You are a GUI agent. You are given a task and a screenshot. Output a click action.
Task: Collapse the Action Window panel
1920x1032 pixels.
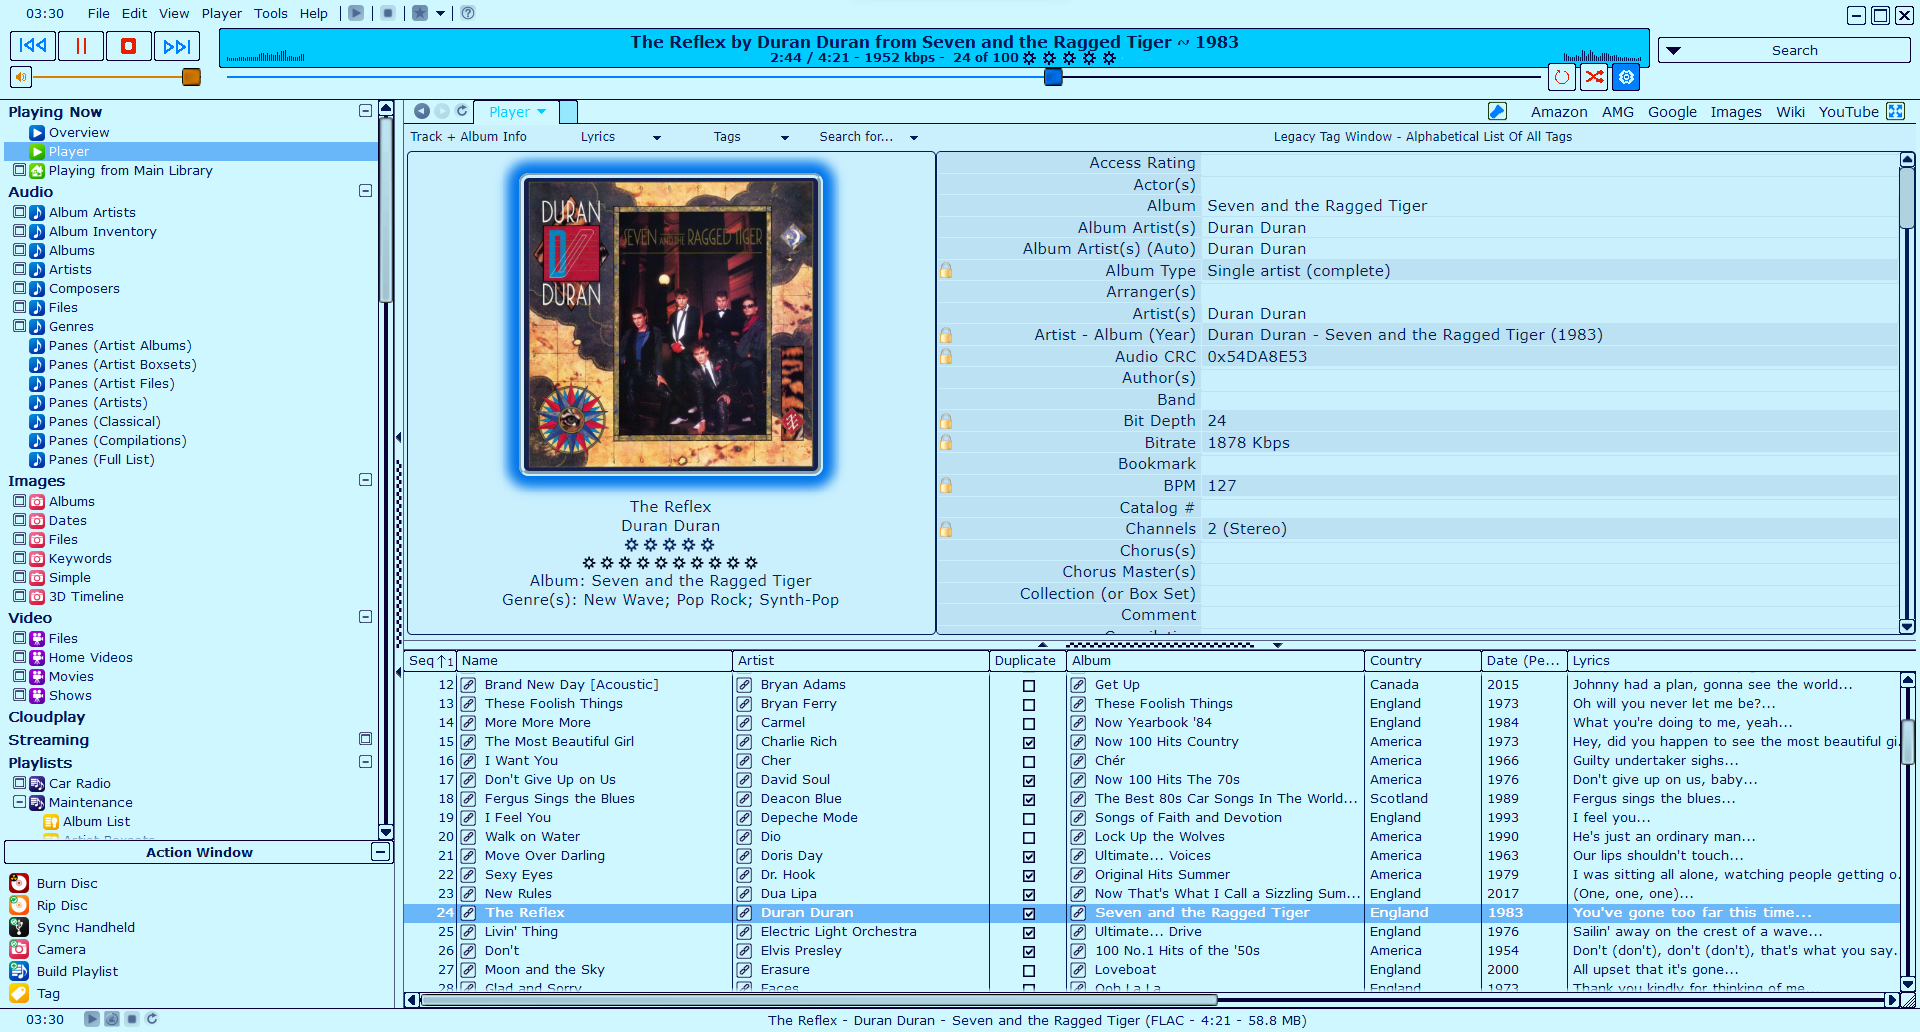tap(380, 852)
